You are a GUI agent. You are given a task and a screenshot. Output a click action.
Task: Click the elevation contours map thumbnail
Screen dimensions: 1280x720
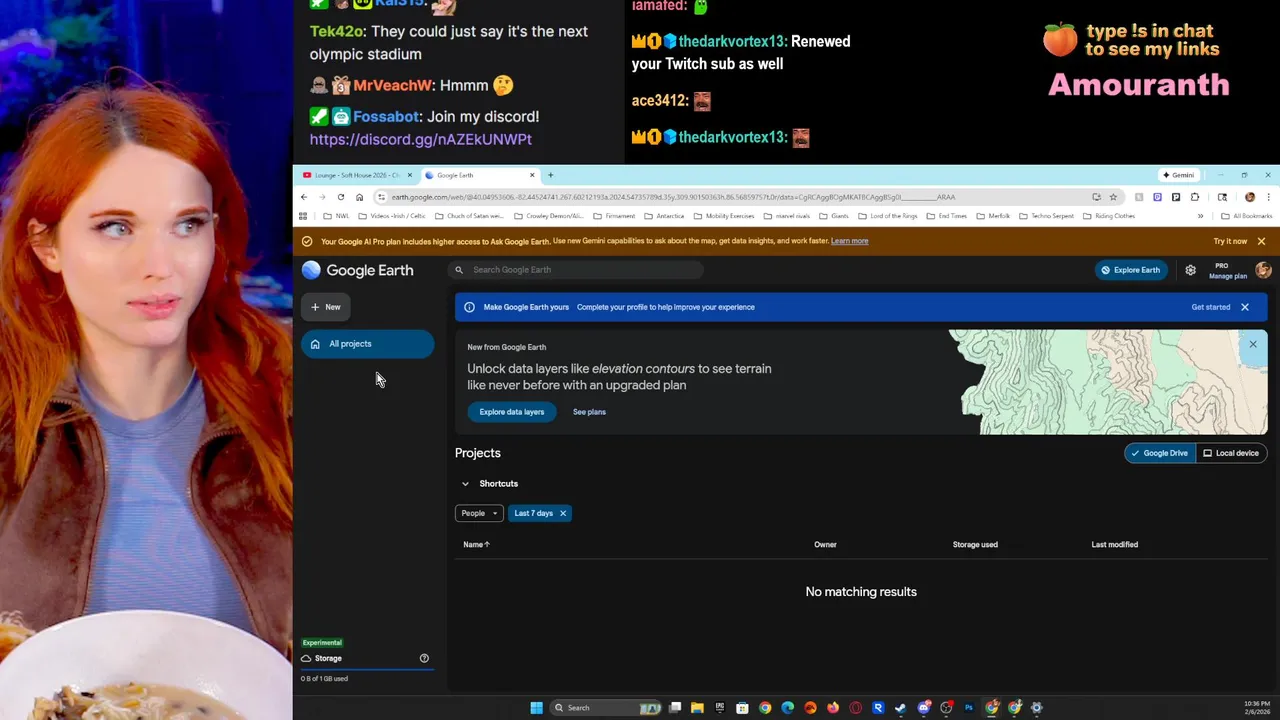pos(1107,382)
